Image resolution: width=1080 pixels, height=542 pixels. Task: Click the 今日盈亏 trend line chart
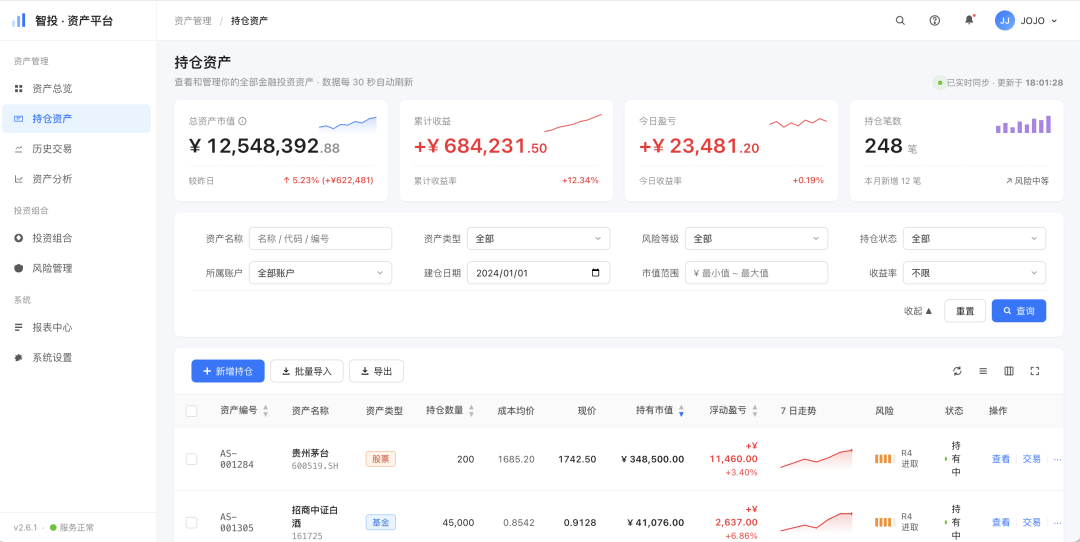[798, 123]
